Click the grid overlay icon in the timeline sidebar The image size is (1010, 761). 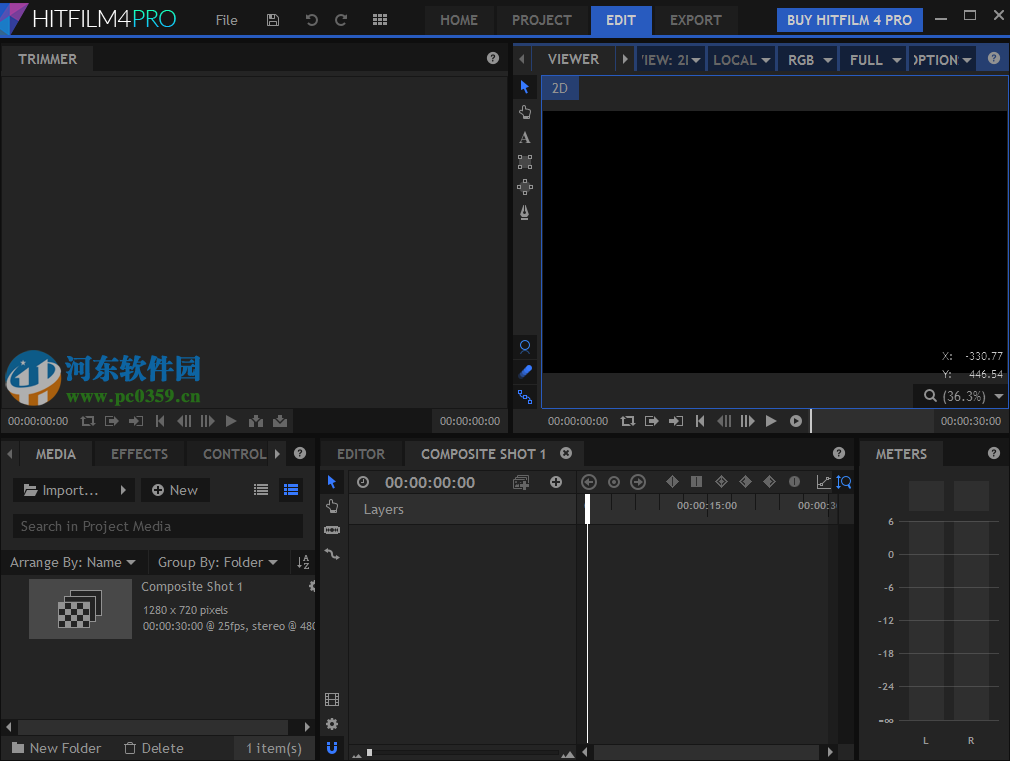[x=332, y=699]
